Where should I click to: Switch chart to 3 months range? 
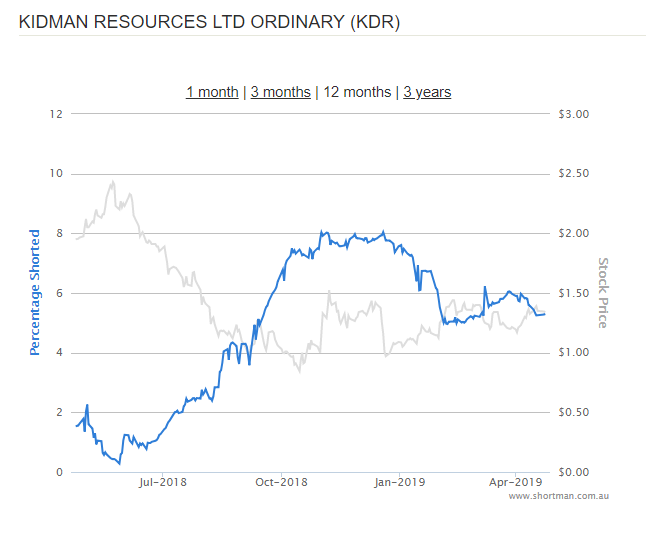281,92
